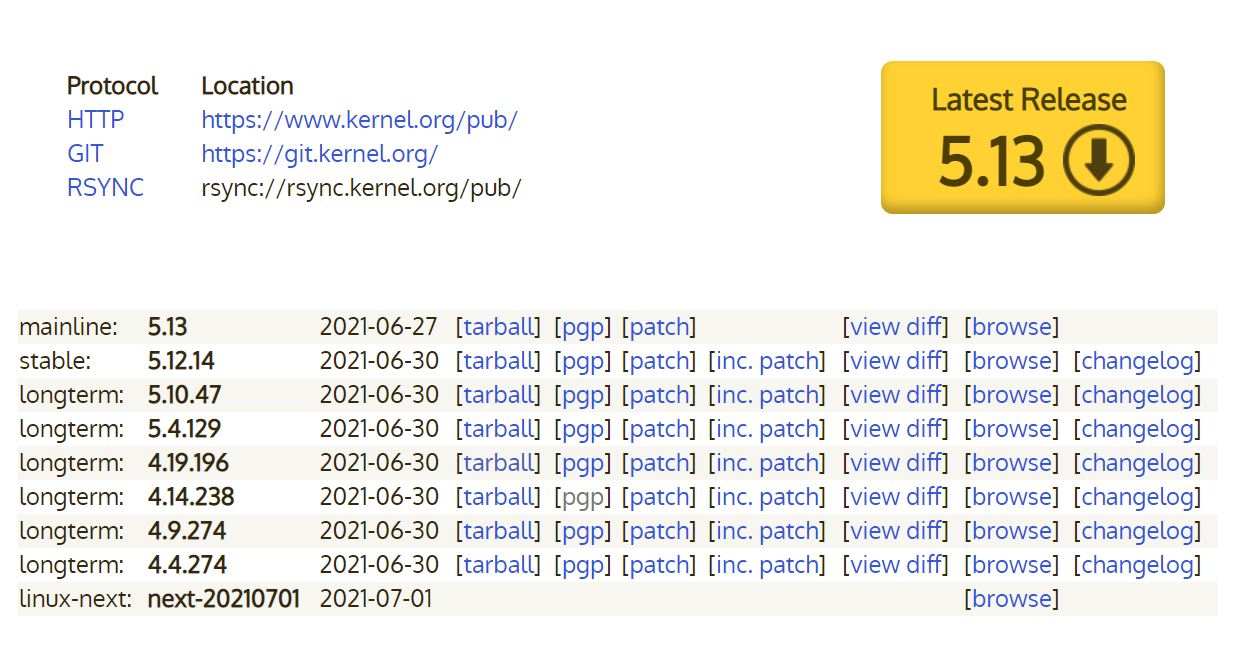
Task: Browse the longterm 4.9.274 source tree
Action: pos(1011,531)
